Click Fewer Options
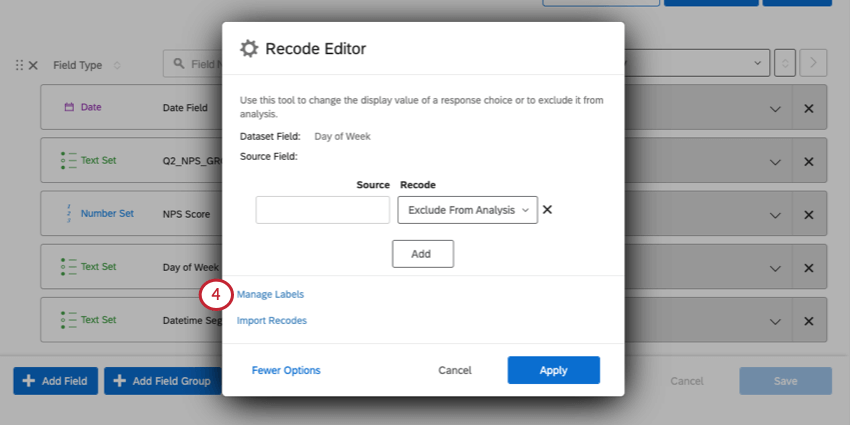The height and width of the screenshot is (425, 850). click(286, 370)
